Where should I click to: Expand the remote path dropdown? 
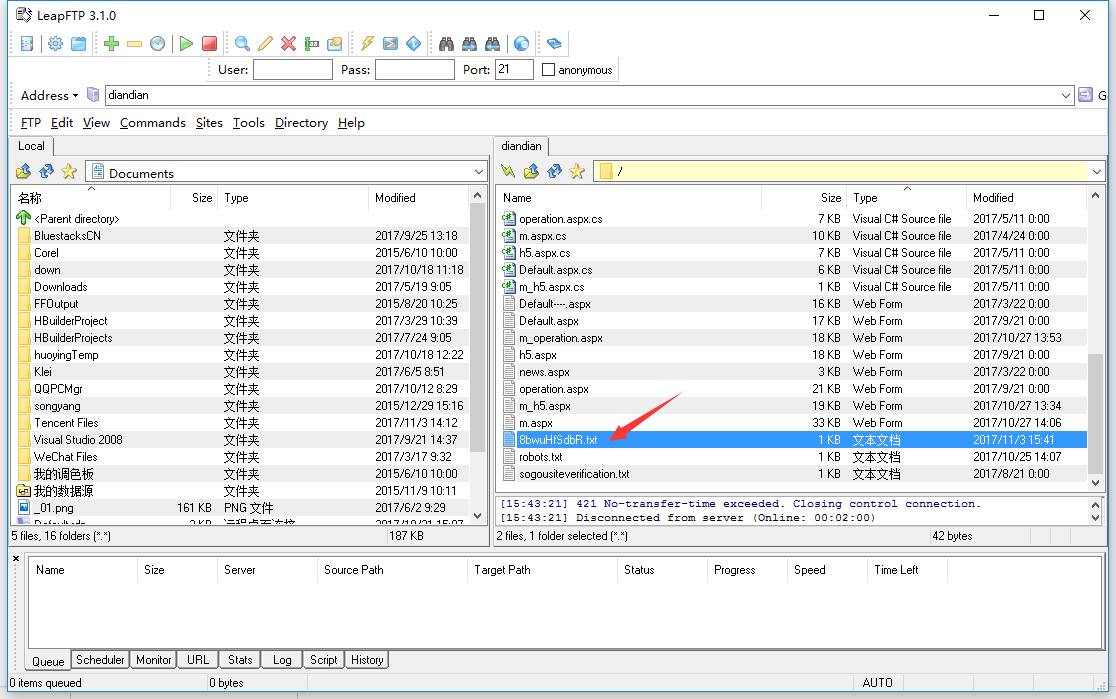(x=1097, y=171)
